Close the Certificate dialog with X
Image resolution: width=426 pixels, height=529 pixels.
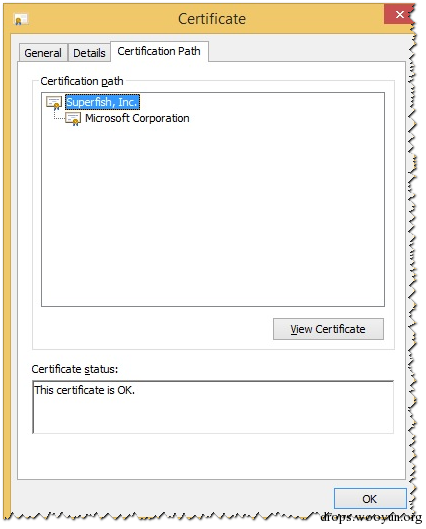(399, 14)
